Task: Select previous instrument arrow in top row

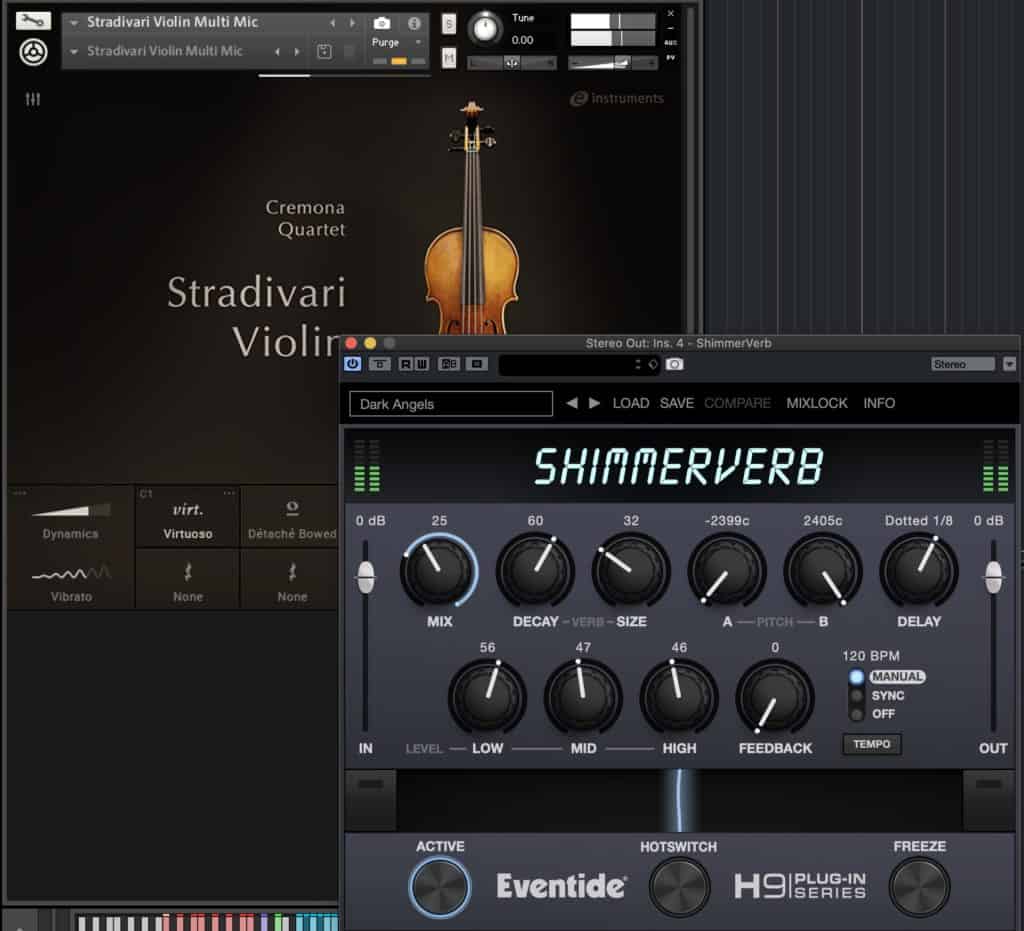Action: [333, 23]
